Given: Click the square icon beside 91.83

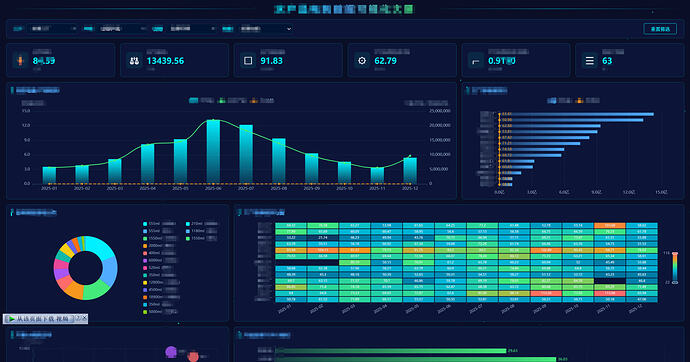Looking at the screenshot, I should tap(248, 61).
